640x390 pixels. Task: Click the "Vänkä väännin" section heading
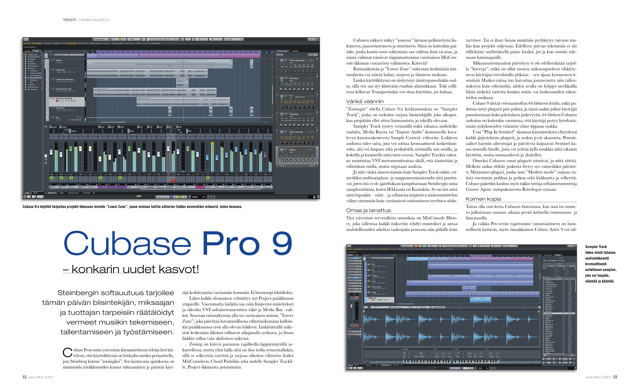point(364,101)
